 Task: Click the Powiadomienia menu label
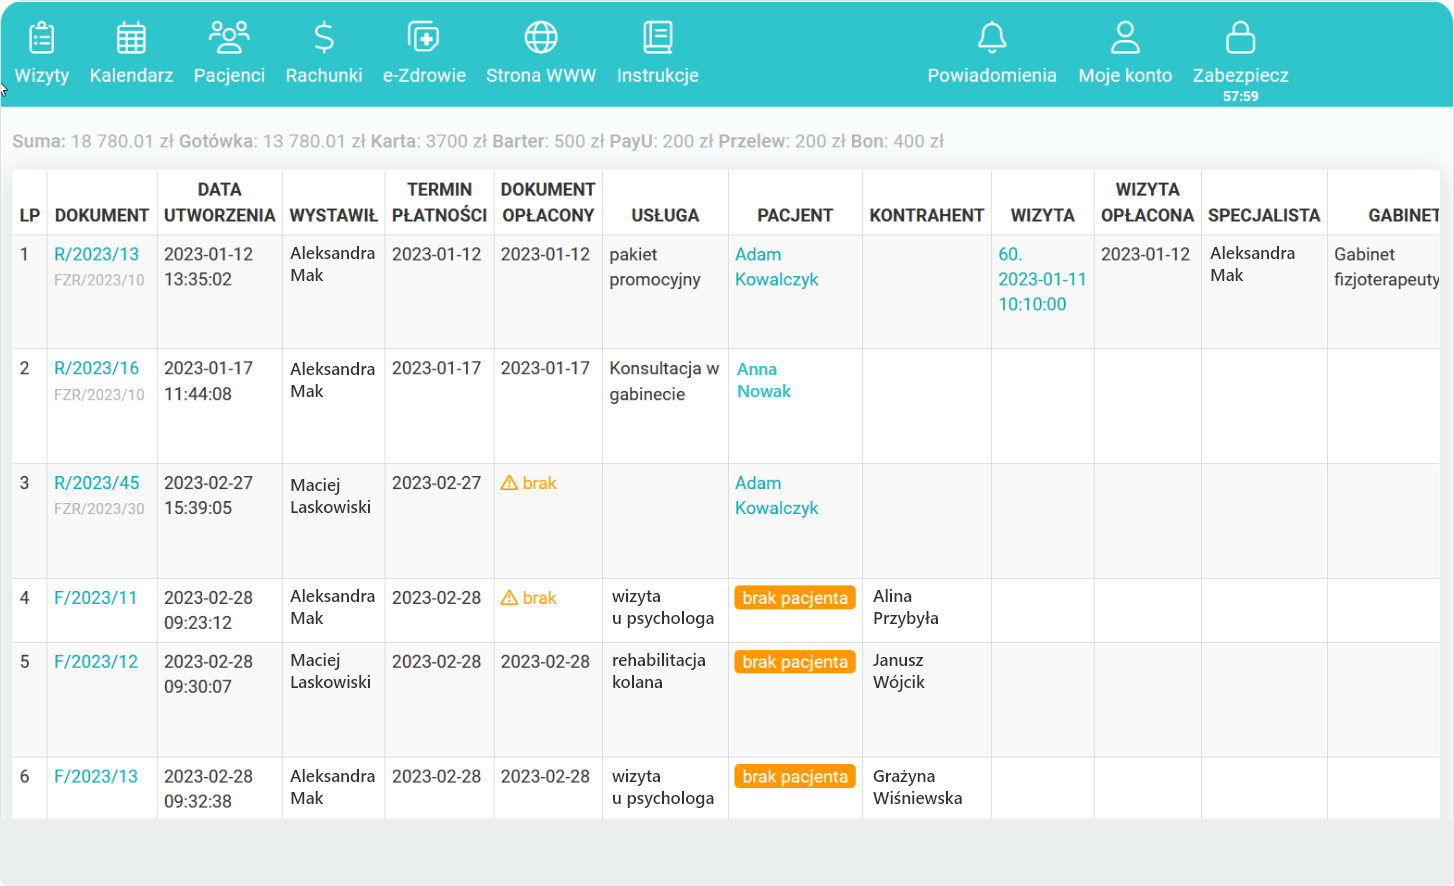pos(992,76)
